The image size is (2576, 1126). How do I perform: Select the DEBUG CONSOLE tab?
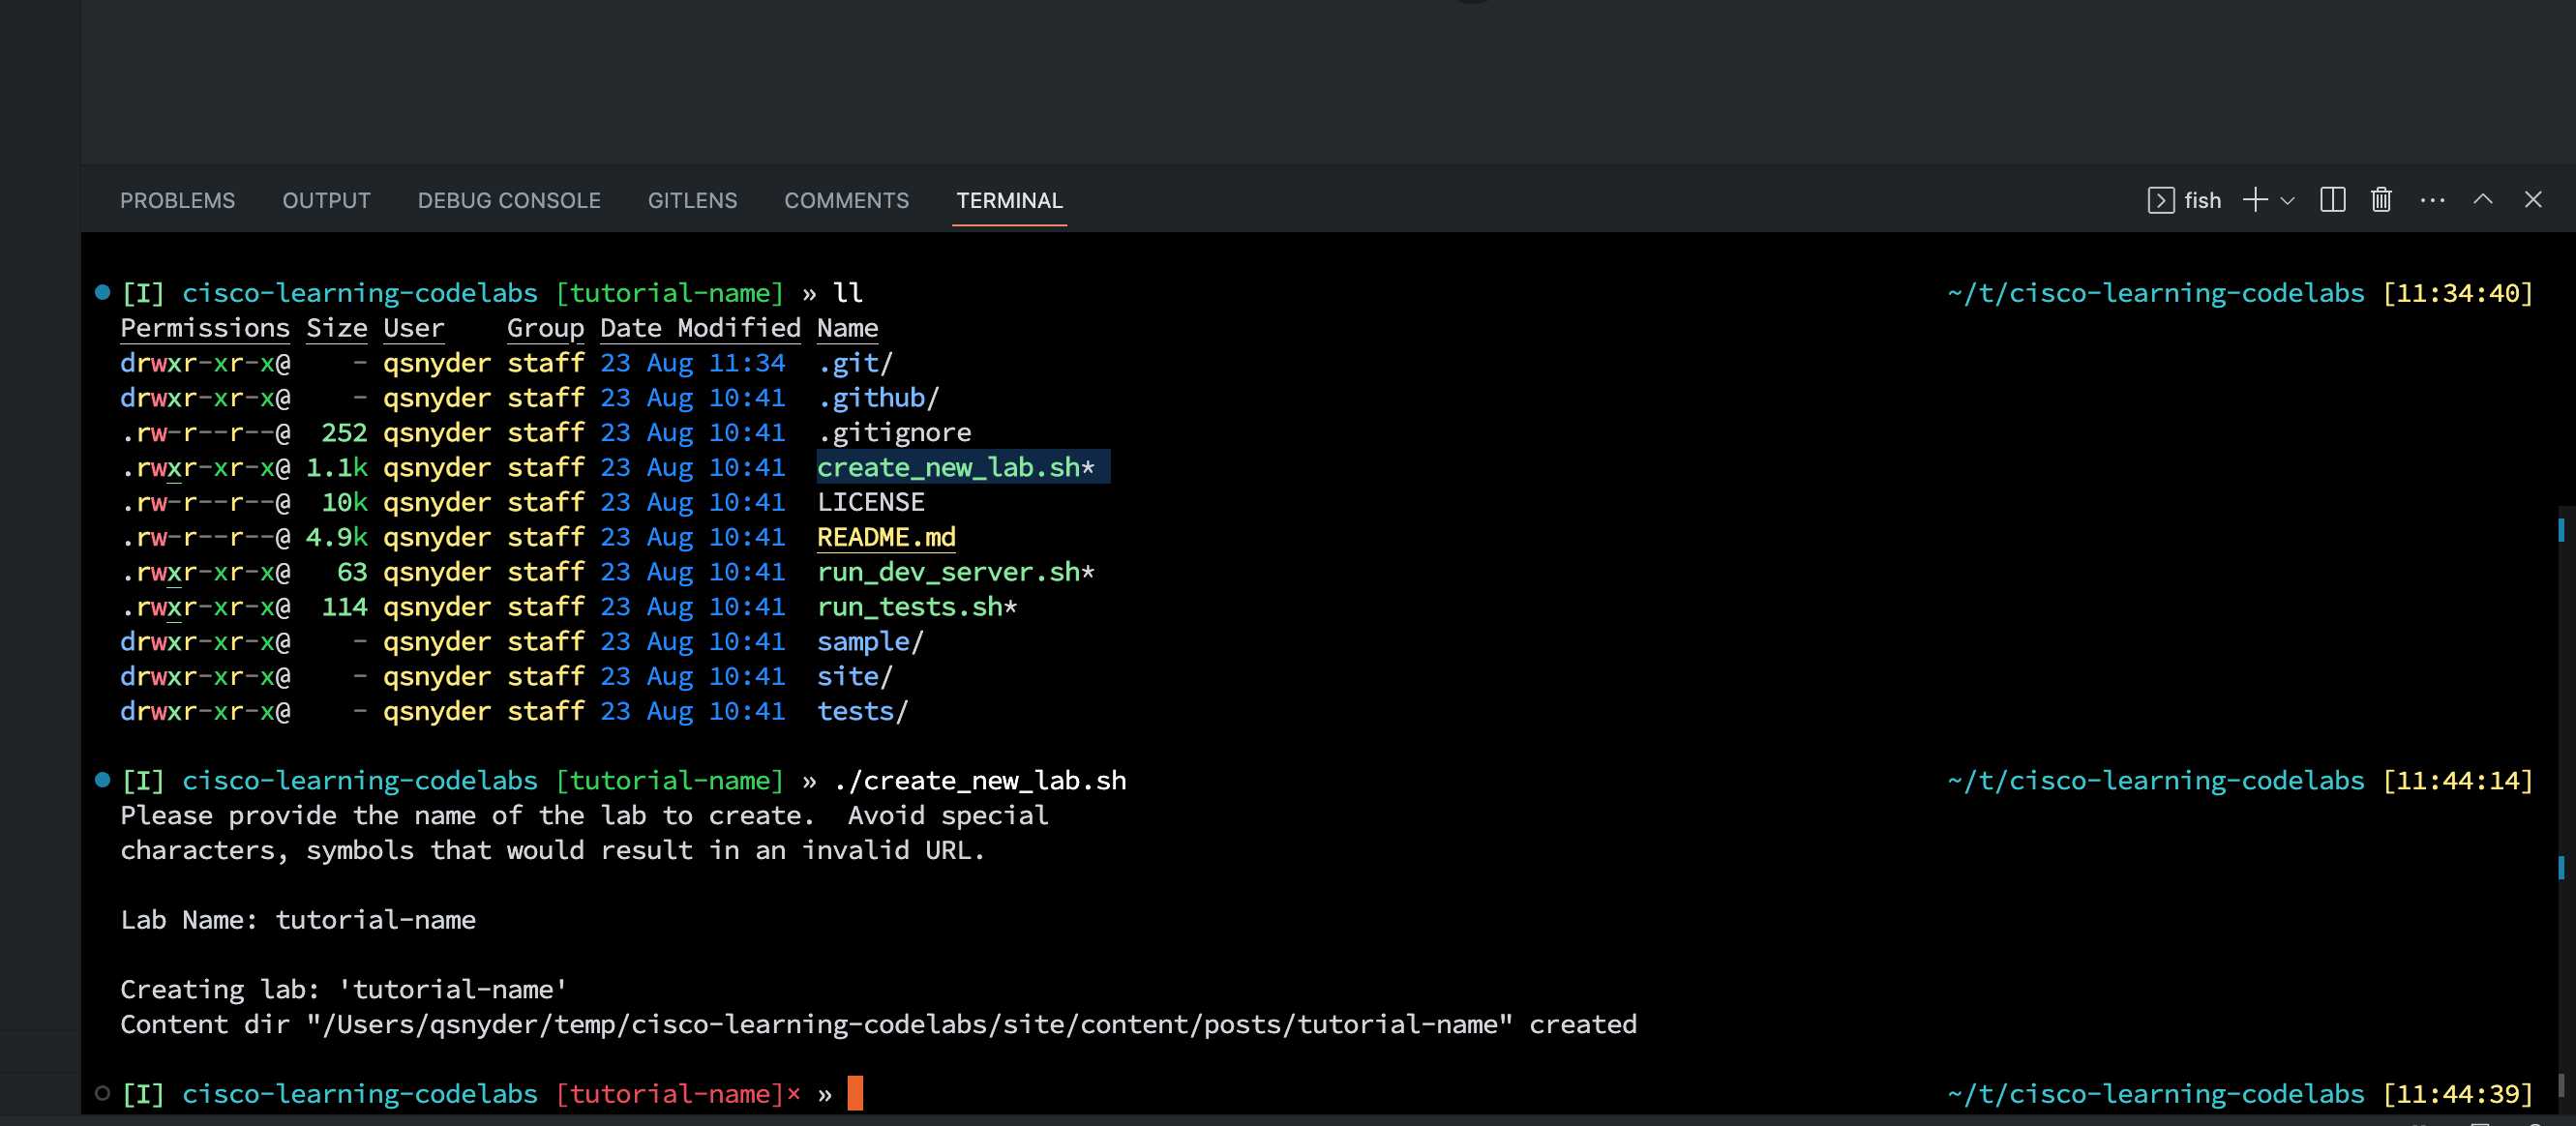[x=508, y=198]
